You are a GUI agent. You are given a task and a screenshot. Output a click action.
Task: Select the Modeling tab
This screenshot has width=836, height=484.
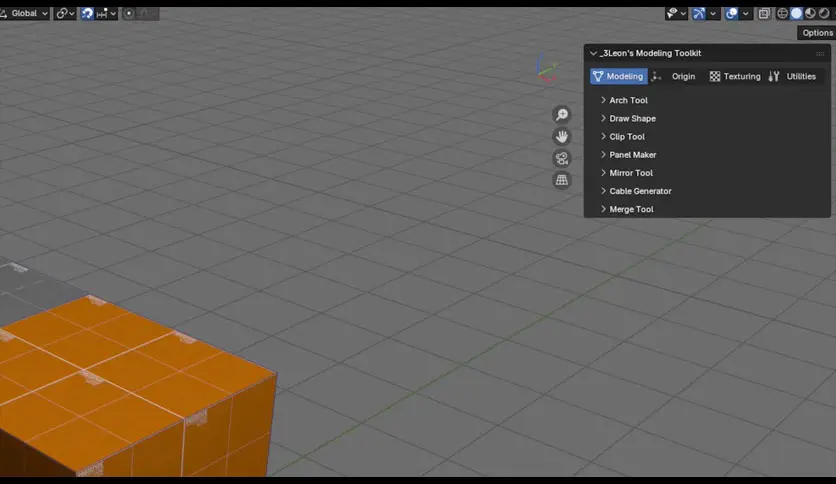618,76
